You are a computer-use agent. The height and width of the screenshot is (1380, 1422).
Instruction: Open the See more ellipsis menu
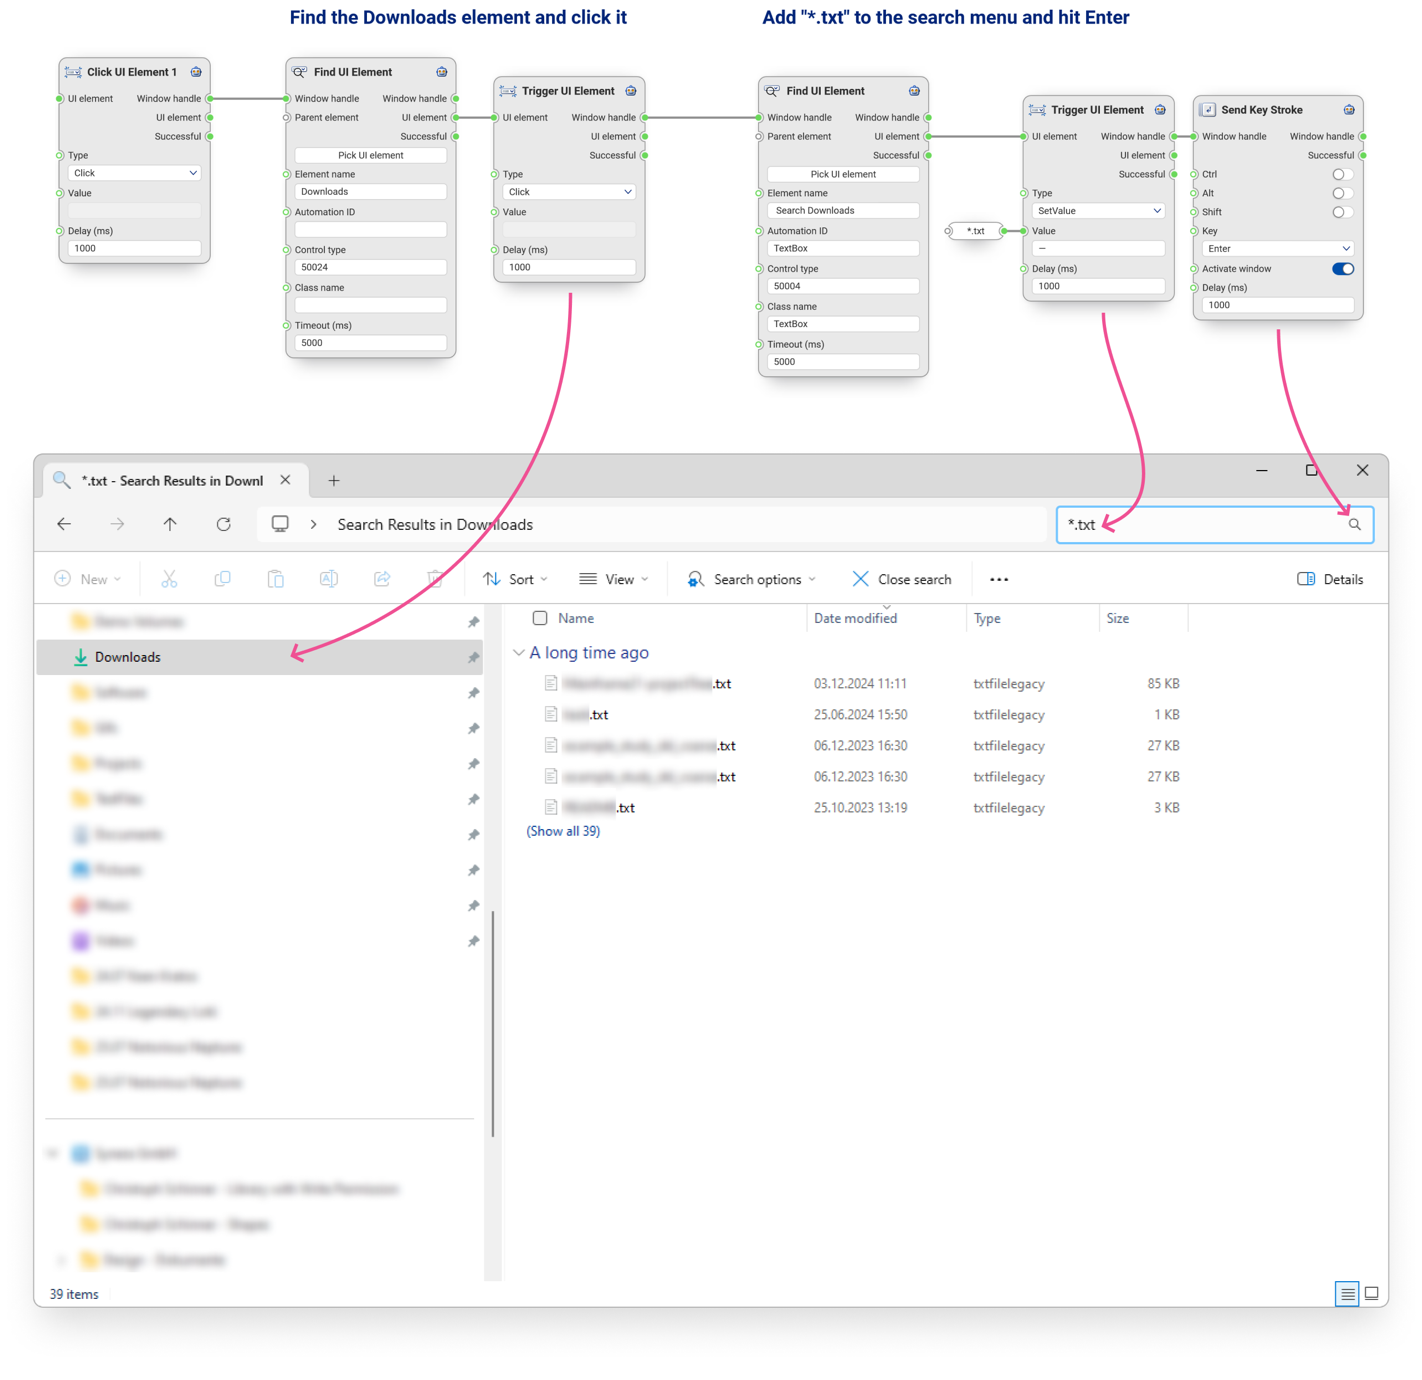pos(999,579)
